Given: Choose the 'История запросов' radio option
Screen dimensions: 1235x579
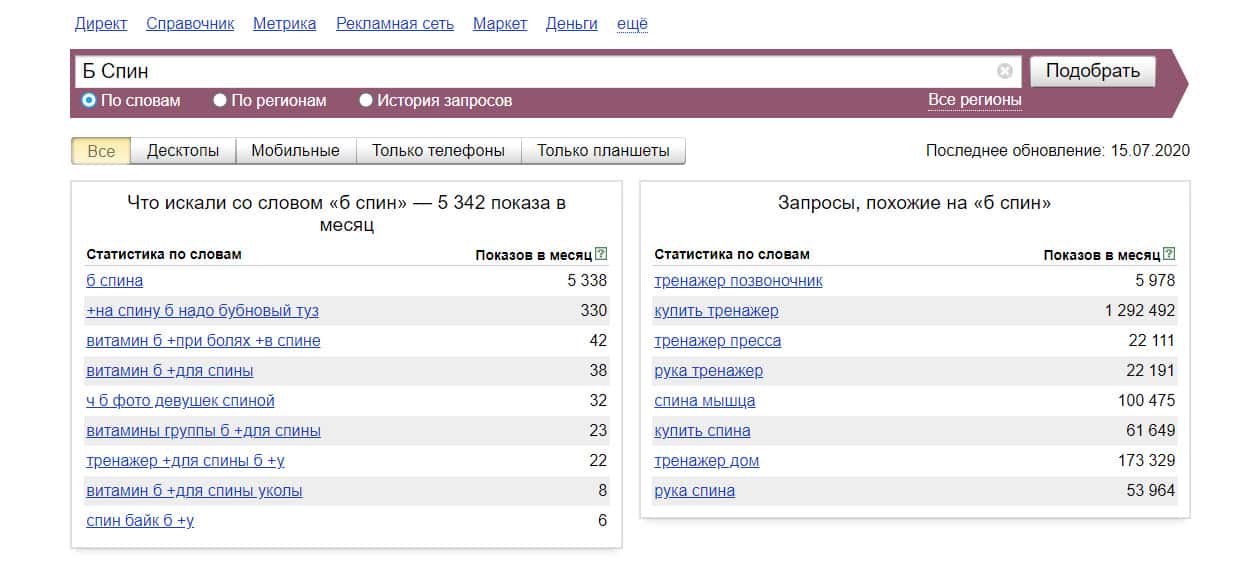Looking at the screenshot, I should (x=366, y=100).
